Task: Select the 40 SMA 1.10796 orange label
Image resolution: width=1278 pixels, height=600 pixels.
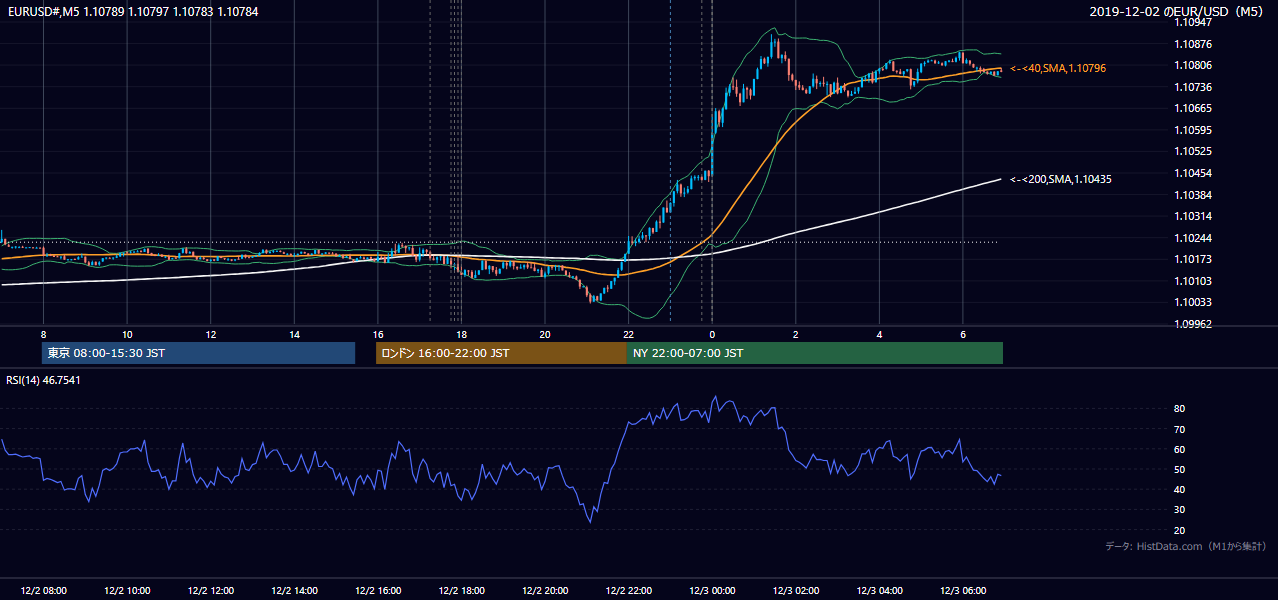Action: 1058,68
